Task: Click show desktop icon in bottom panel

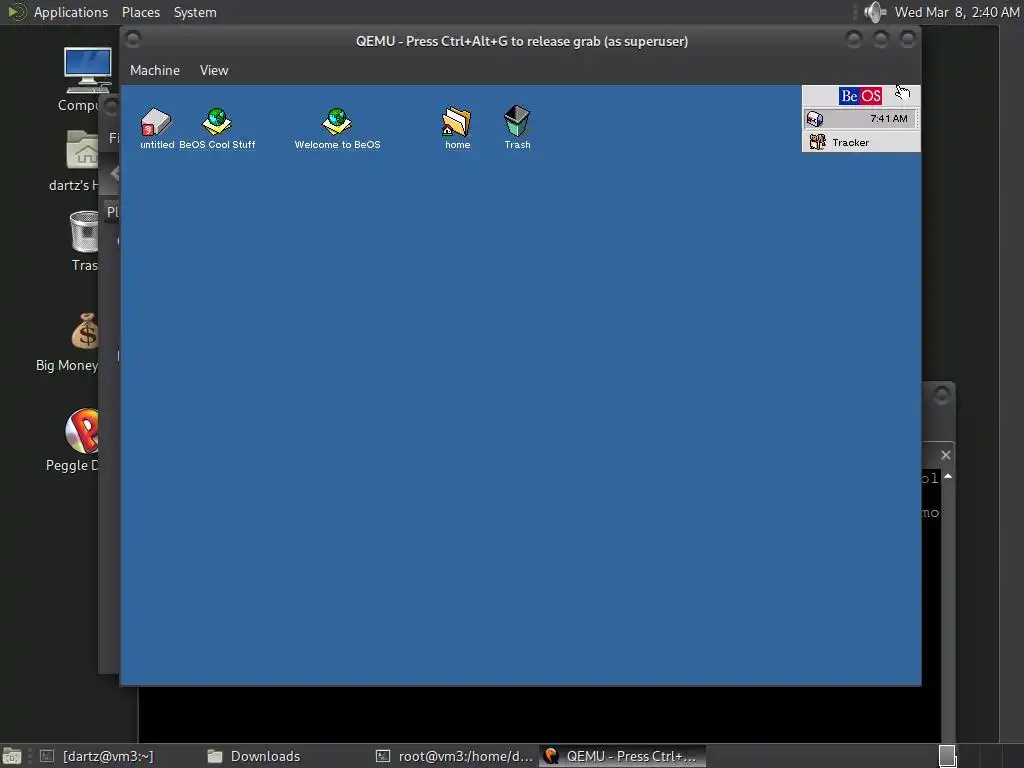Action: 12,756
